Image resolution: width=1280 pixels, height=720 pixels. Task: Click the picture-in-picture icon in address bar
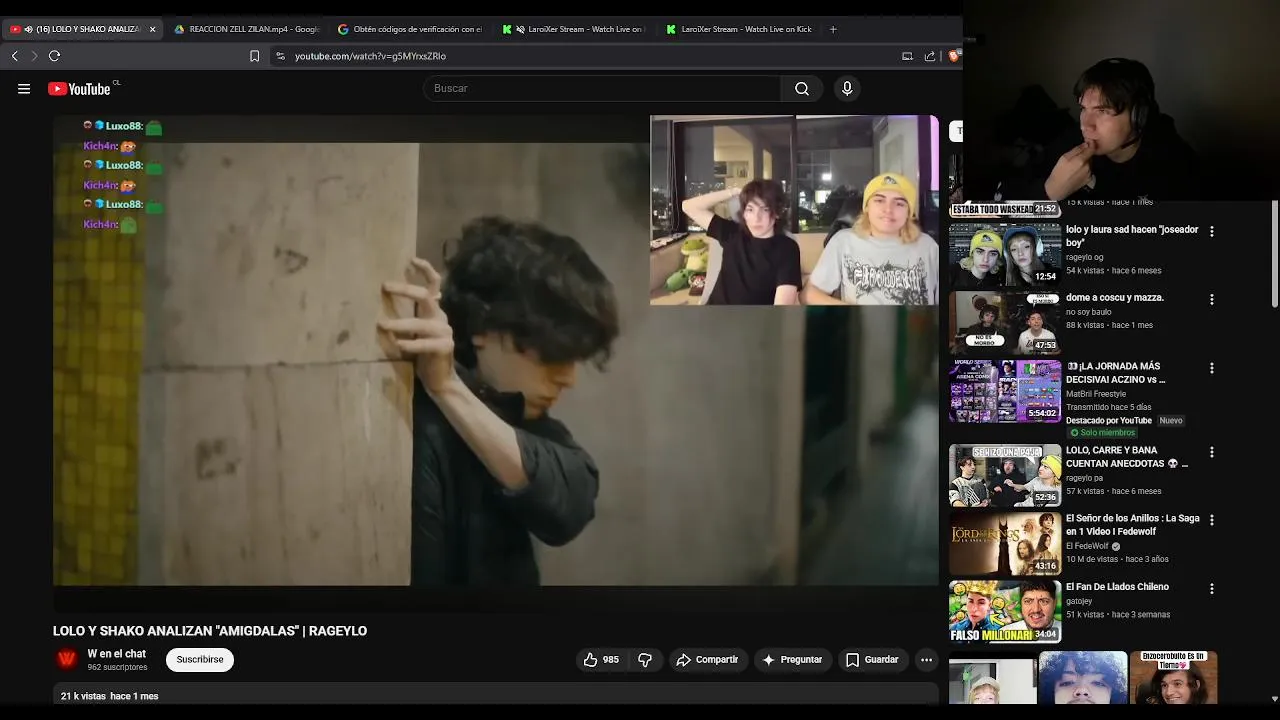point(907,56)
